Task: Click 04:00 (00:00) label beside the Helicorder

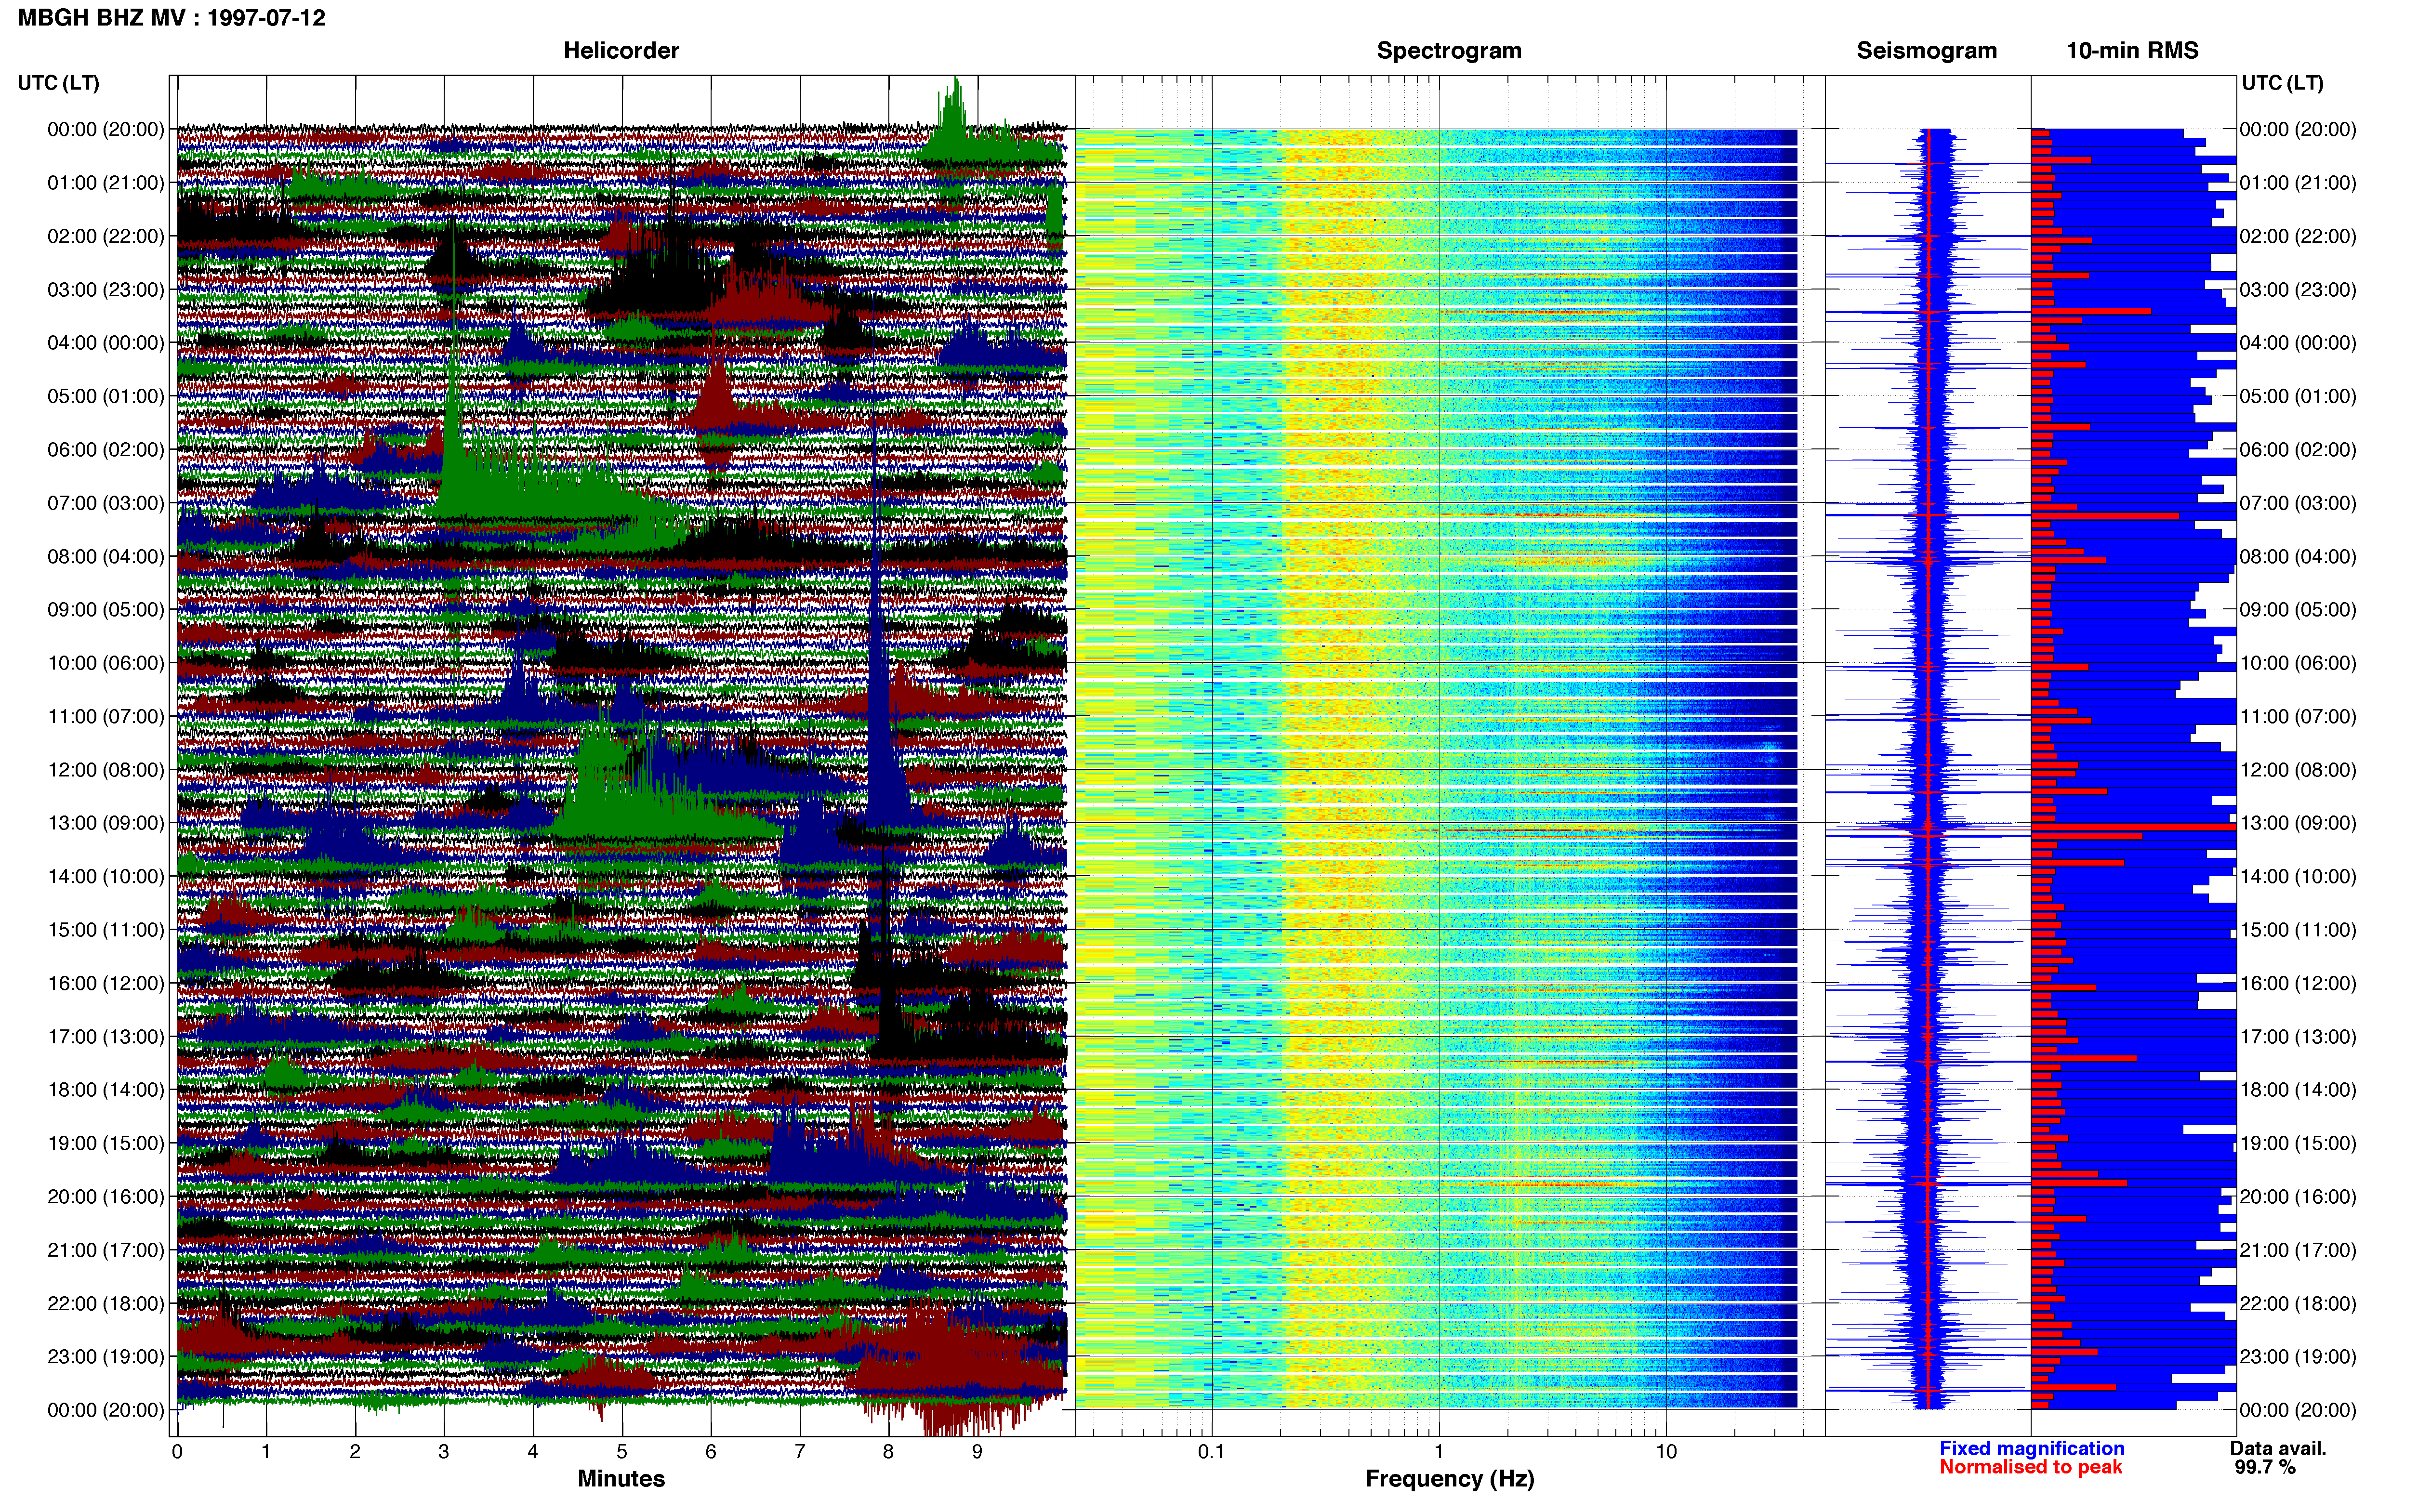Action: pyautogui.click(x=106, y=343)
